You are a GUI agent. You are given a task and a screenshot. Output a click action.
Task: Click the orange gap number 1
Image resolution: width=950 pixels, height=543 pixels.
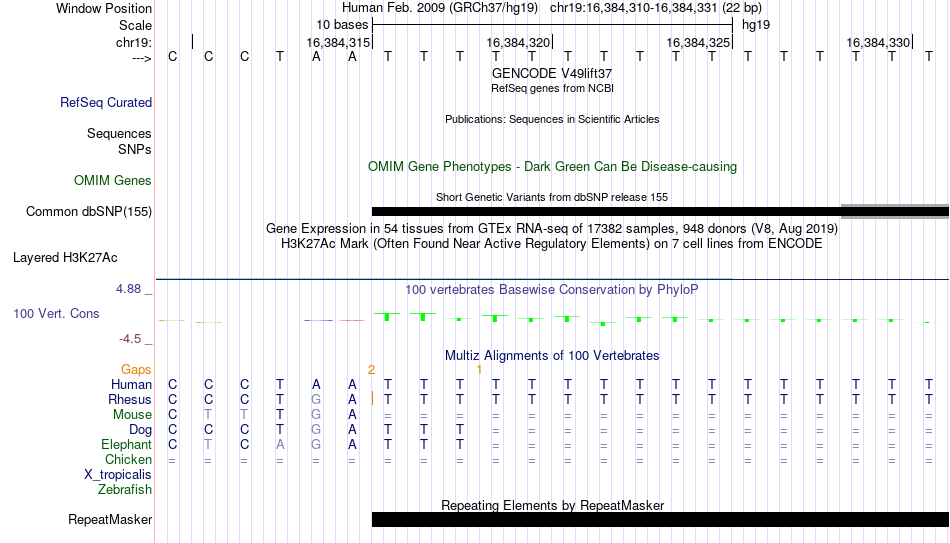pyautogui.click(x=479, y=370)
